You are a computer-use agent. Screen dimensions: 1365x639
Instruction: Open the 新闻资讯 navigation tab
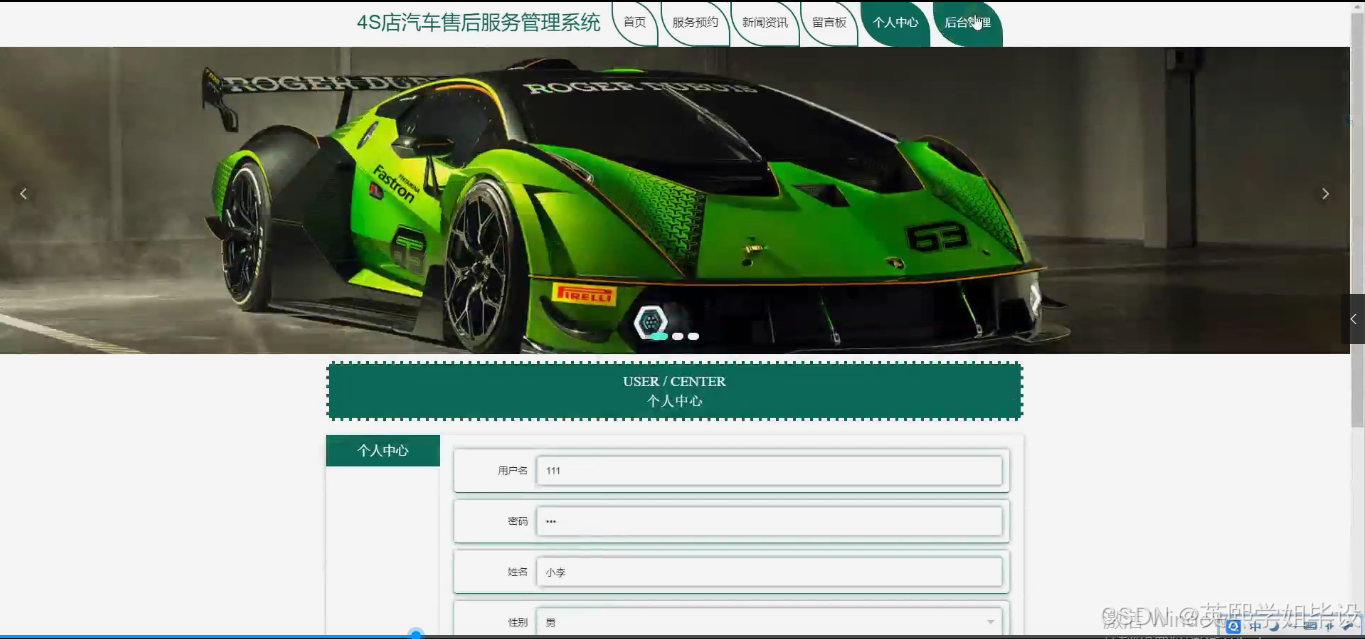(x=765, y=23)
